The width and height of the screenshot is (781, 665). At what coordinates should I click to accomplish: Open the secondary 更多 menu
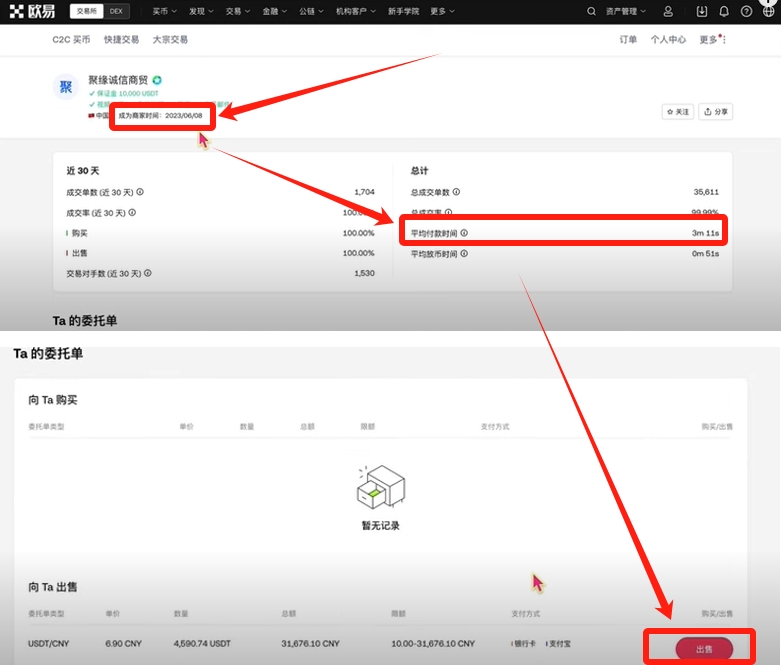pyautogui.click(x=709, y=39)
